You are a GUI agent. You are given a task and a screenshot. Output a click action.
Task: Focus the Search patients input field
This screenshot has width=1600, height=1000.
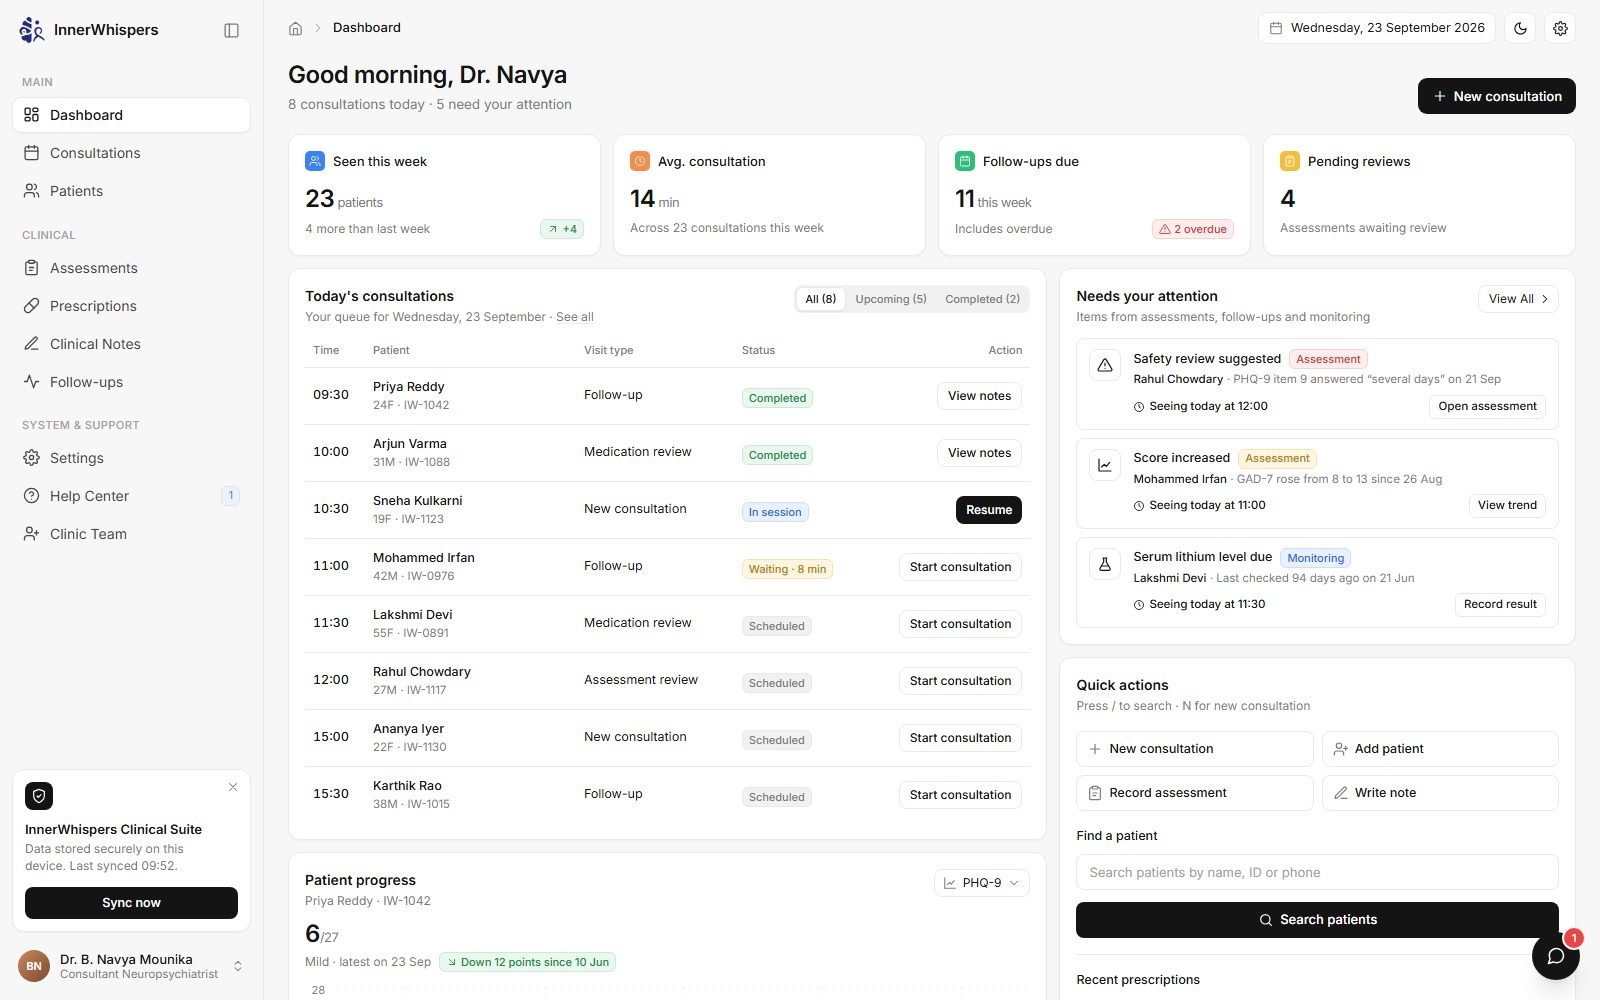click(1317, 872)
